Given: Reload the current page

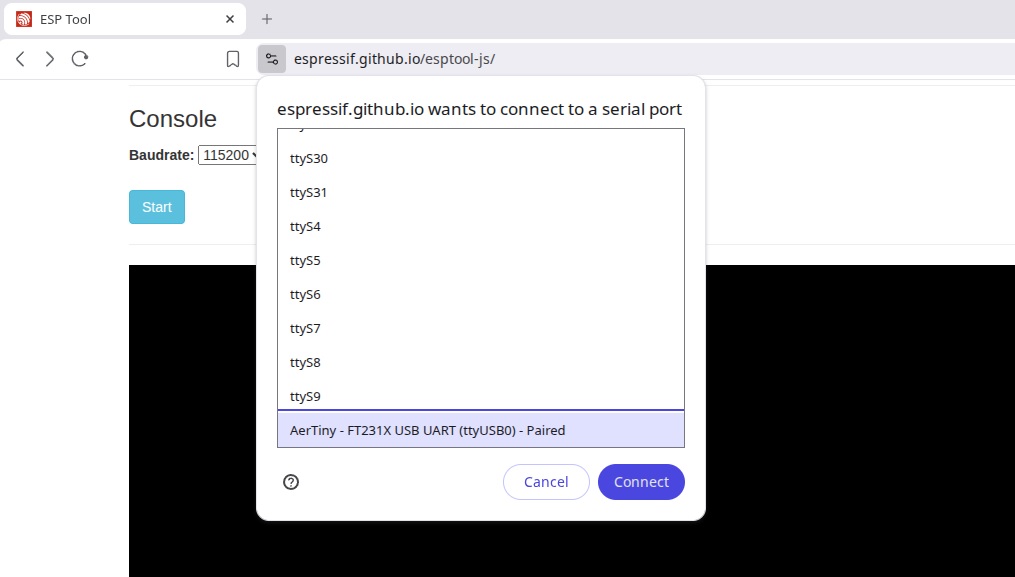Looking at the screenshot, I should point(80,59).
